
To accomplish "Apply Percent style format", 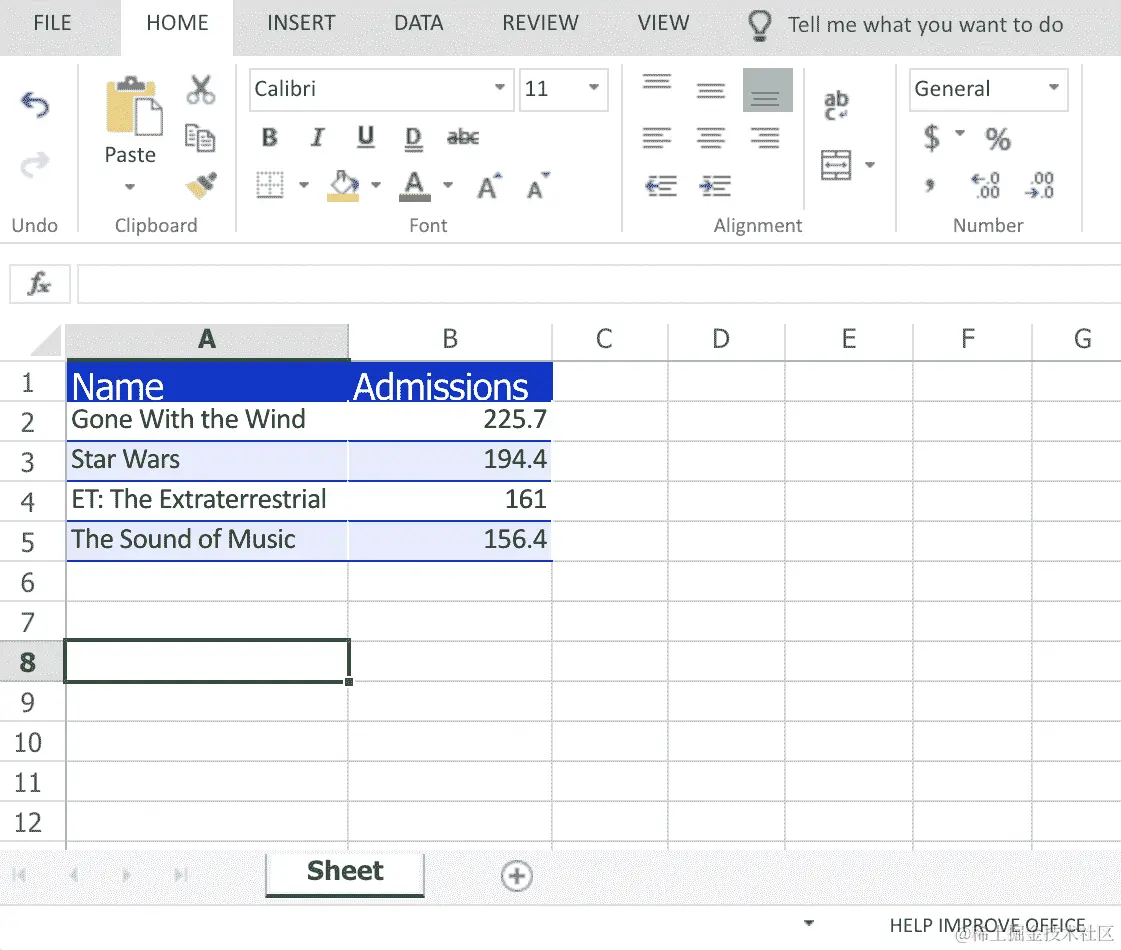I will click(998, 139).
